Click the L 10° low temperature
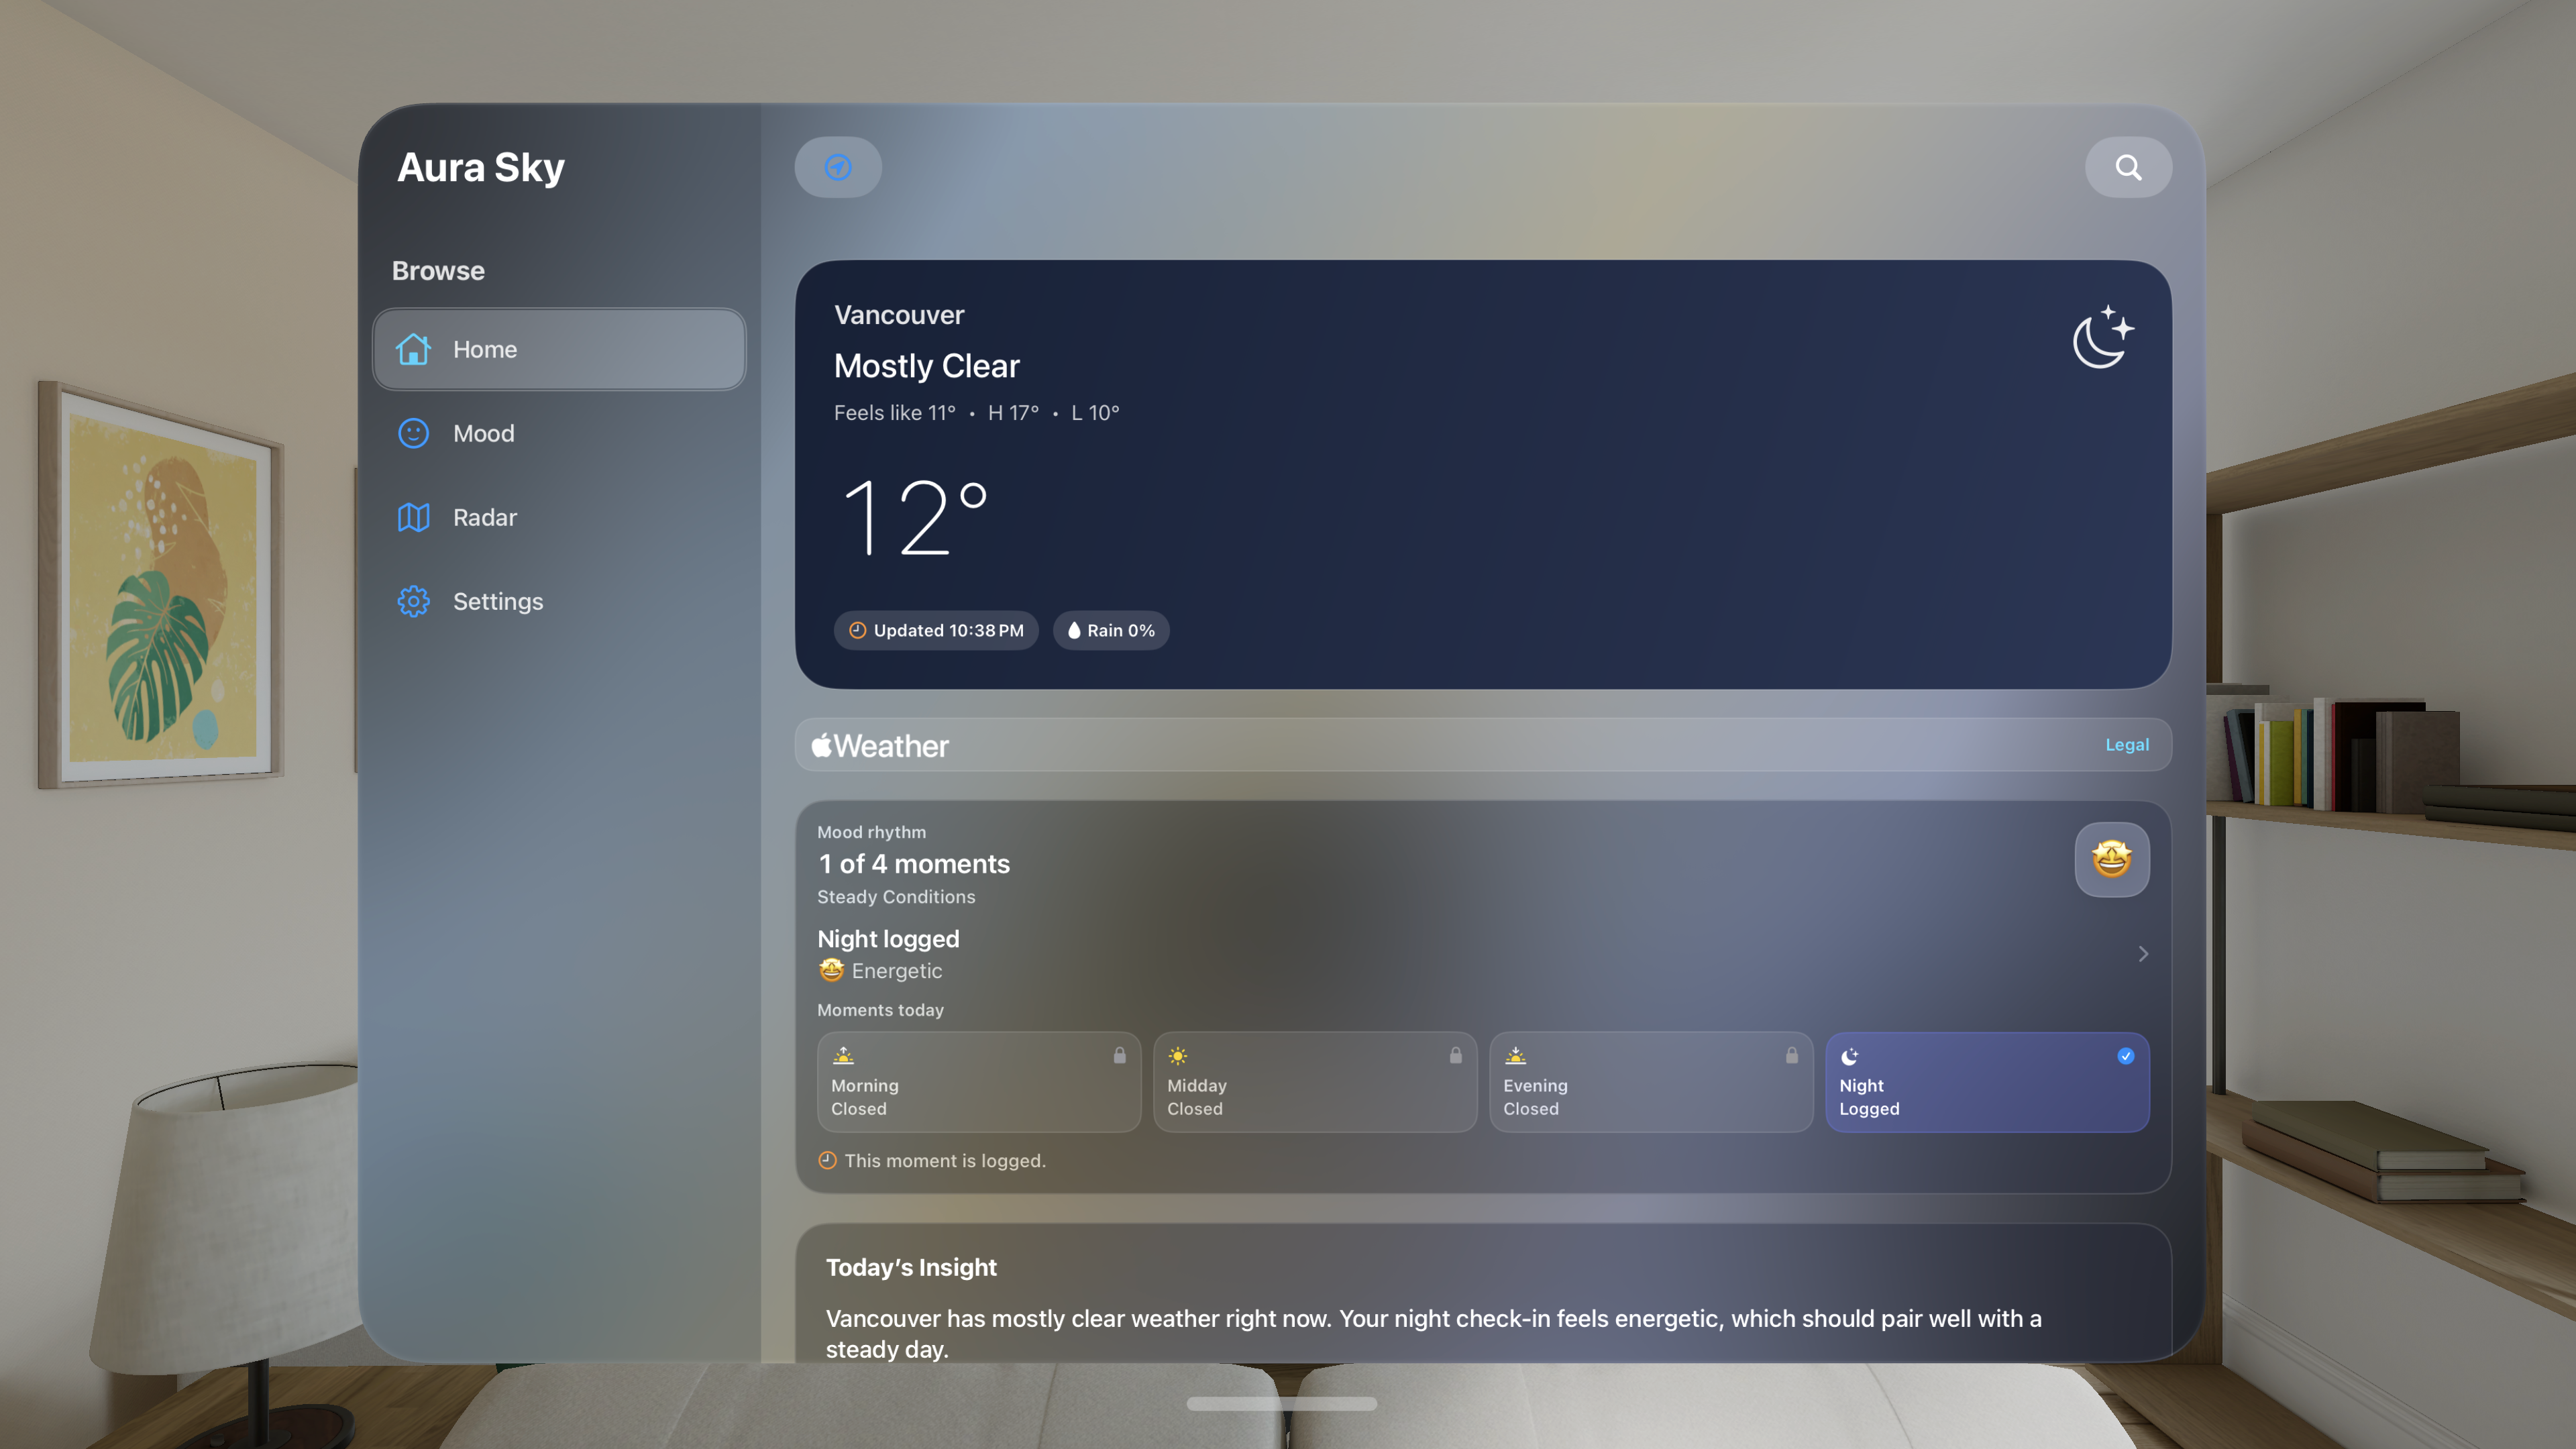 [x=1096, y=412]
